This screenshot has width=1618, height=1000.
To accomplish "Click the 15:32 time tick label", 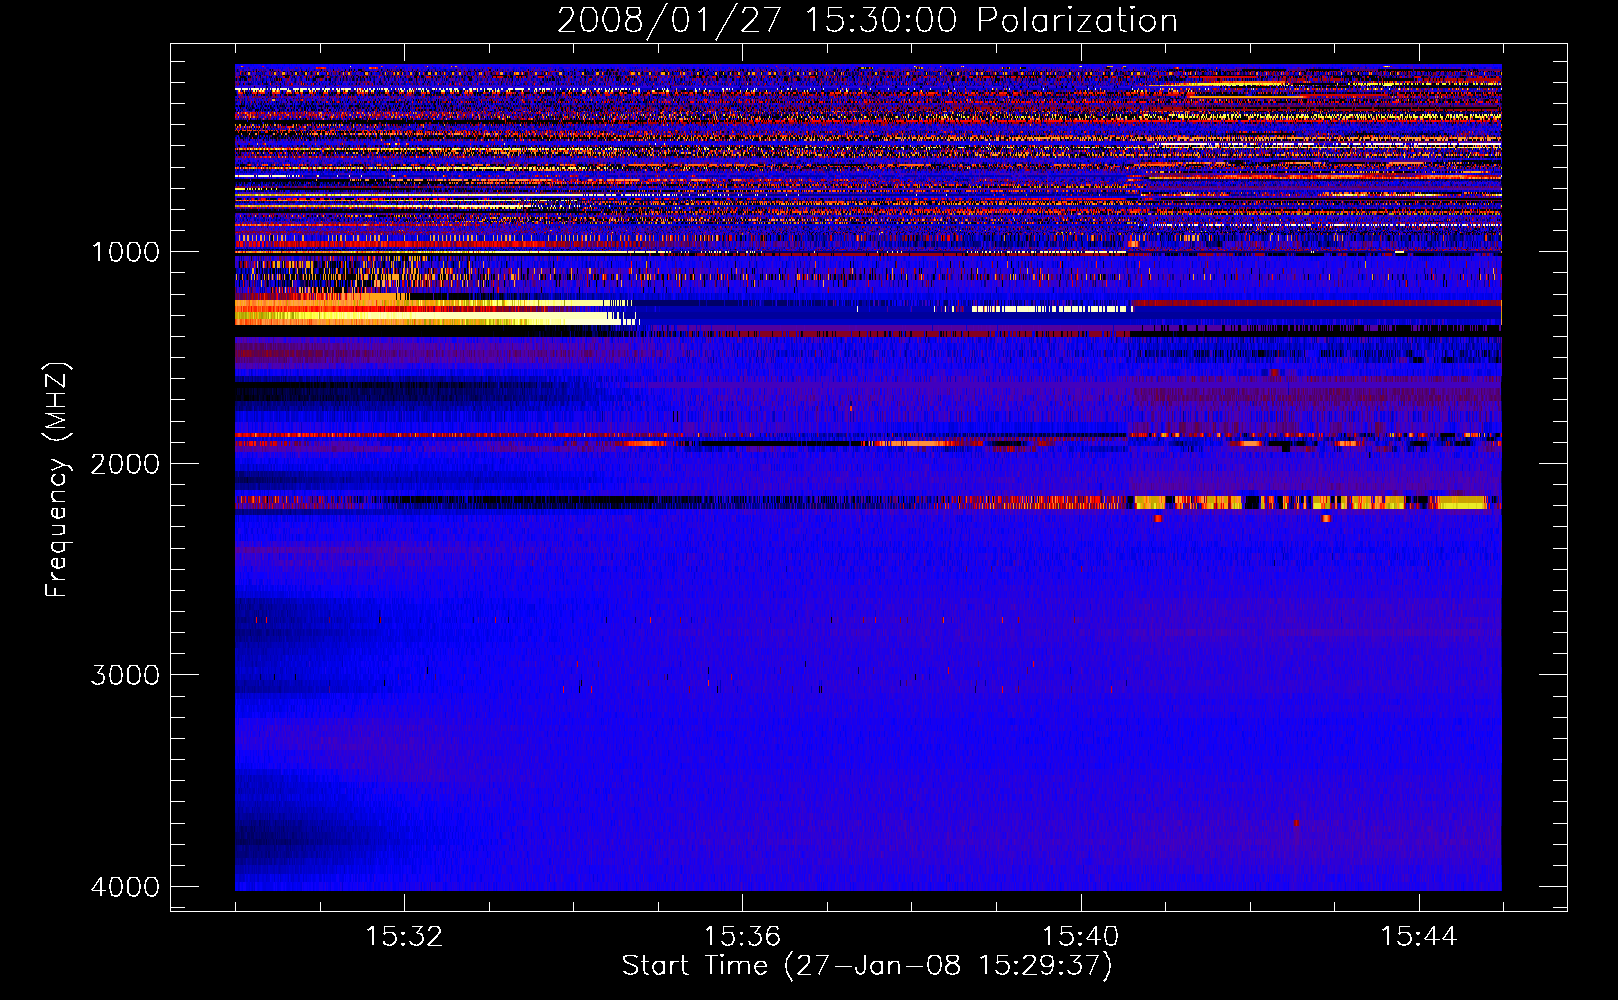I will (404, 937).
